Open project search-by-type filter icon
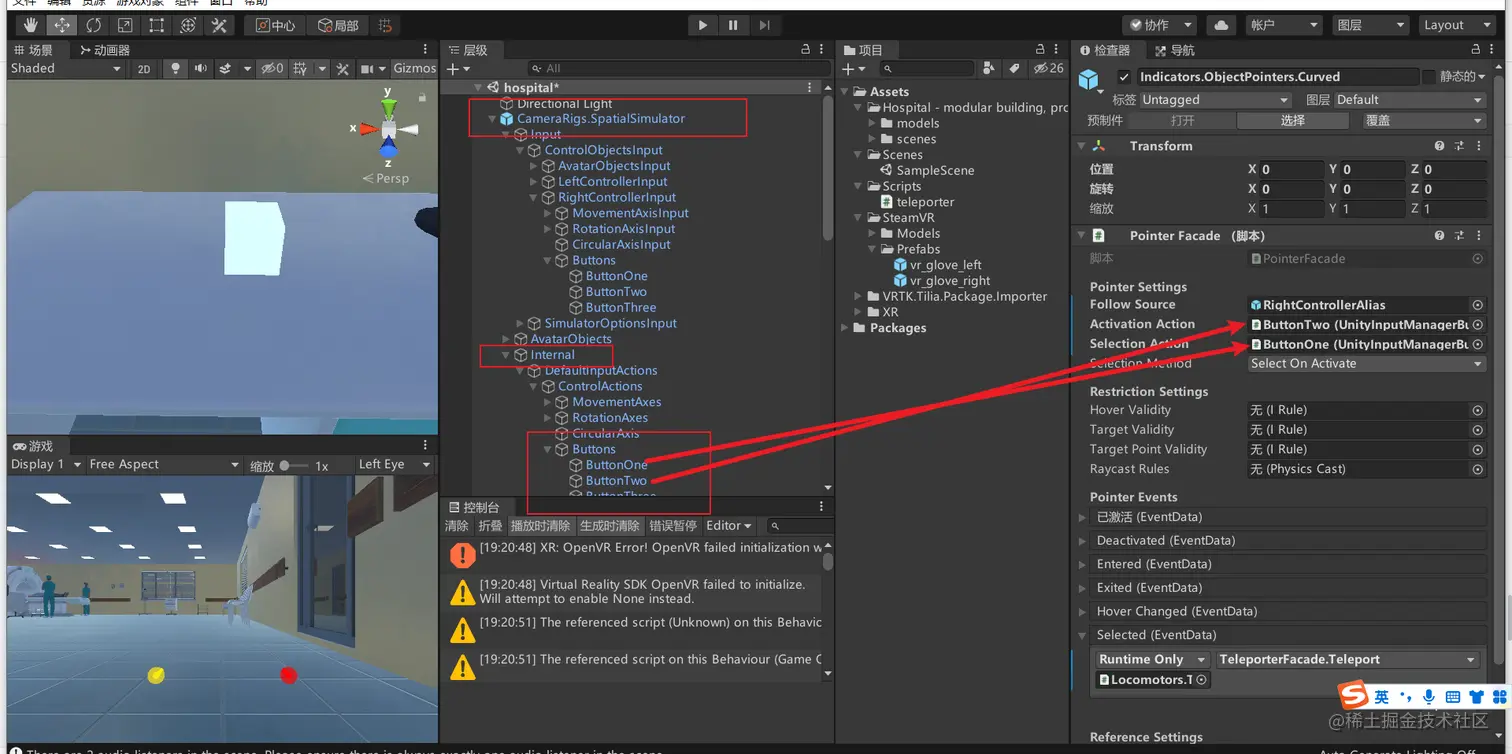1512x754 pixels. coord(989,68)
